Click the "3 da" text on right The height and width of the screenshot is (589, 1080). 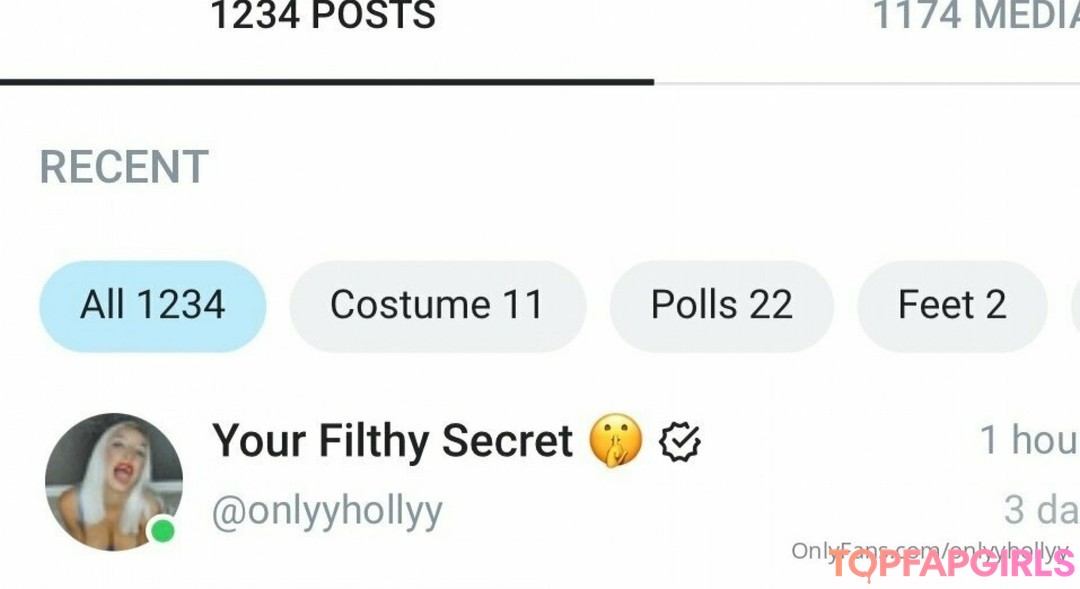(x=1041, y=510)
